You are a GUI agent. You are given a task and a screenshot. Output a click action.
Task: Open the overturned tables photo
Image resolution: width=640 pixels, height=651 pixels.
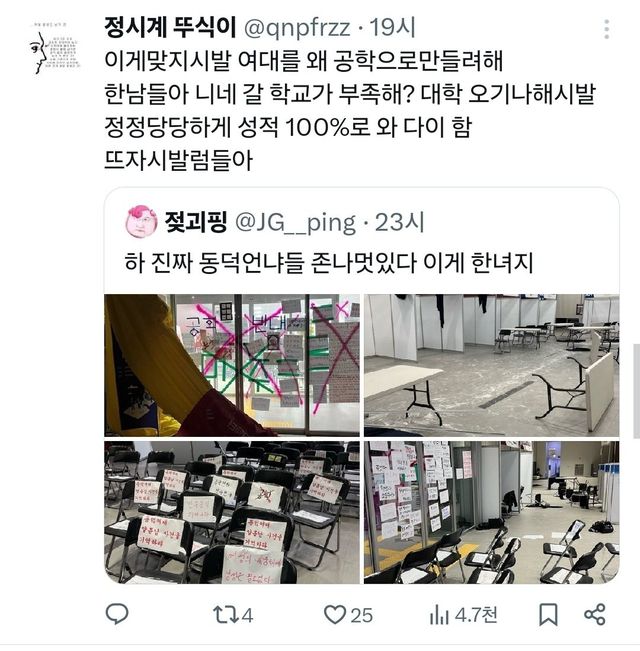tap(492, 365)
